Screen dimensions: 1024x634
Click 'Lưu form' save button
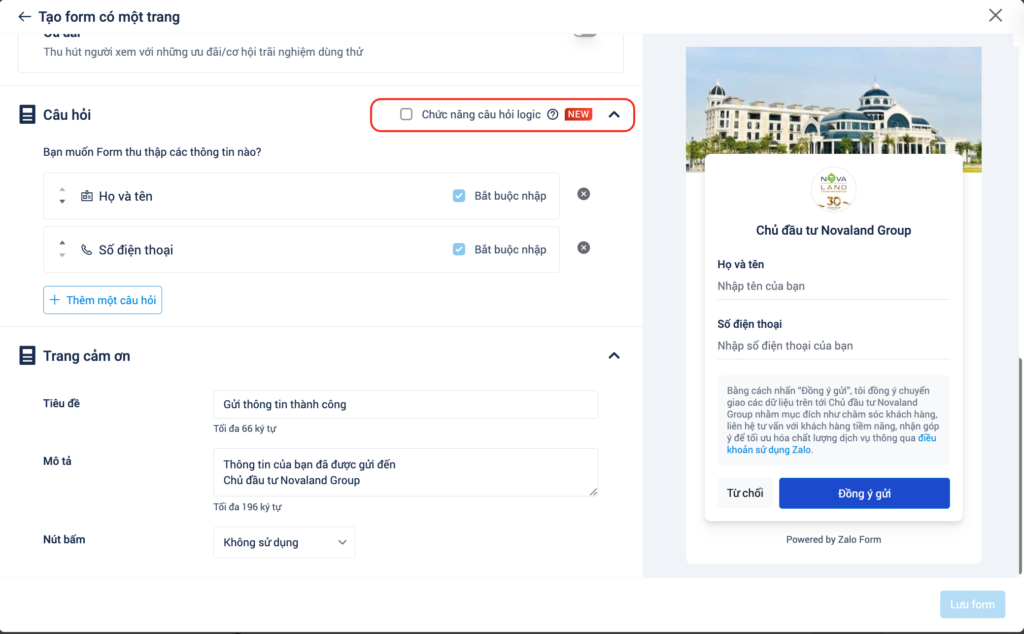pyautogui.click(x=972, y=604)
